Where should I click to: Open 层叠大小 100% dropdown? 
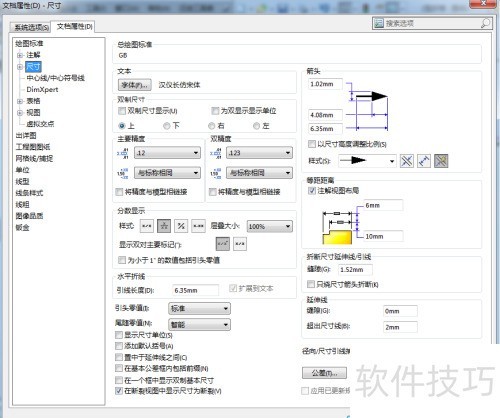click(x=270, y=226)
